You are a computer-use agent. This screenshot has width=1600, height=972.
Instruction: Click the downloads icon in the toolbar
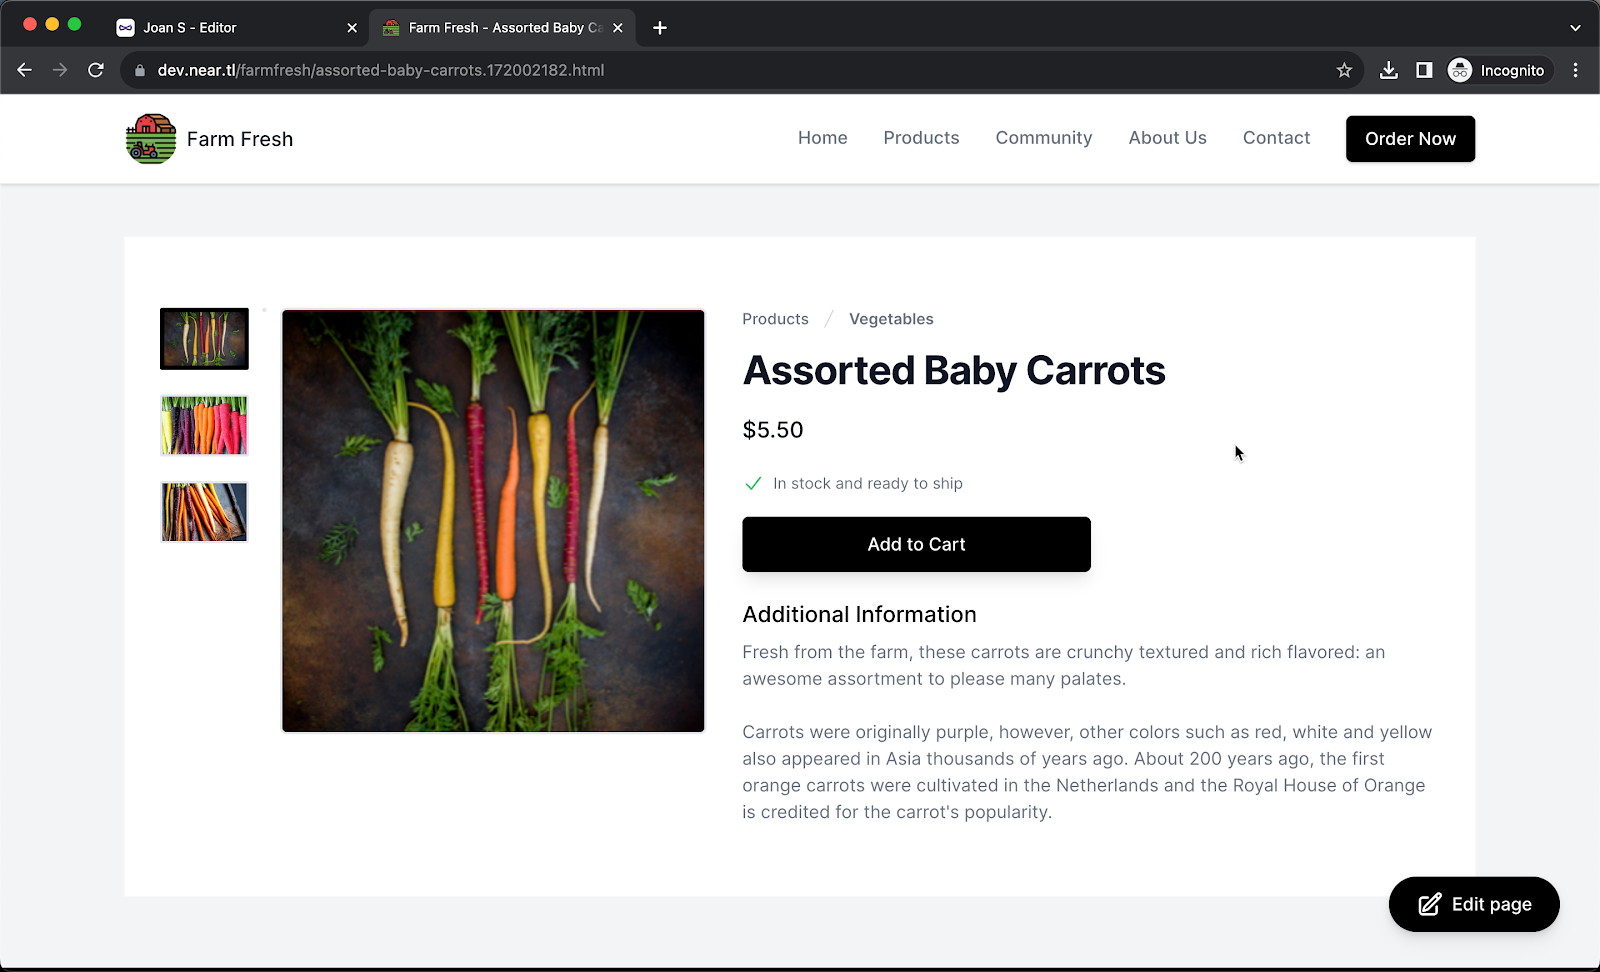[x=1388, y=70]
